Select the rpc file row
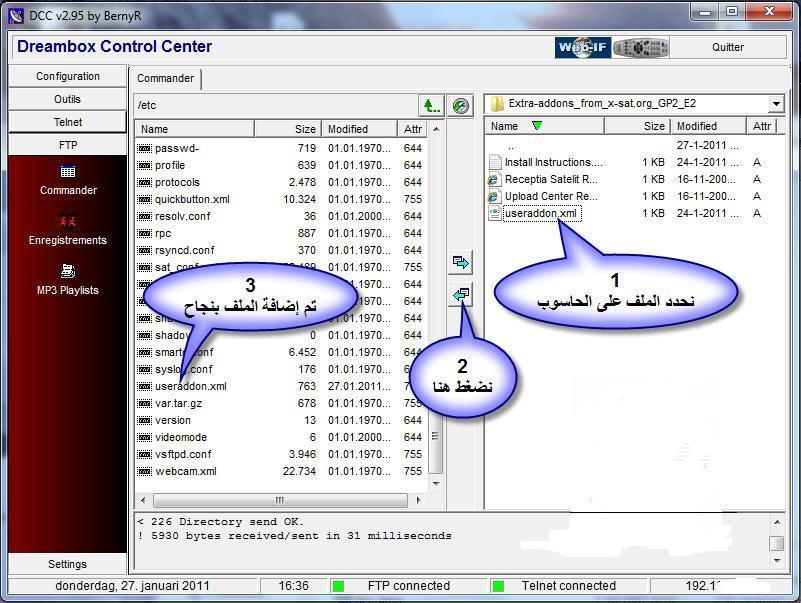This screenshot has width=801, height=603. pos(281,233)
